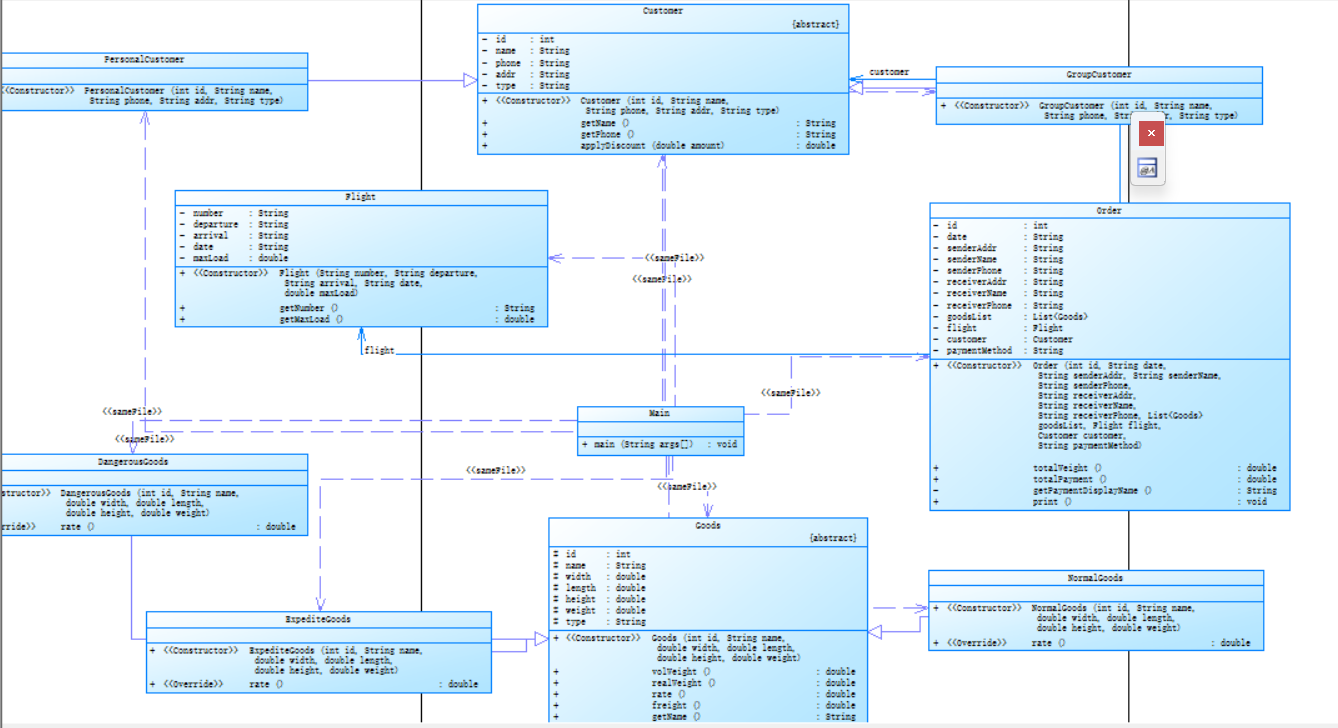Select the Goods class title
The height and width of the screenshot is (728, 1338).
708,525
